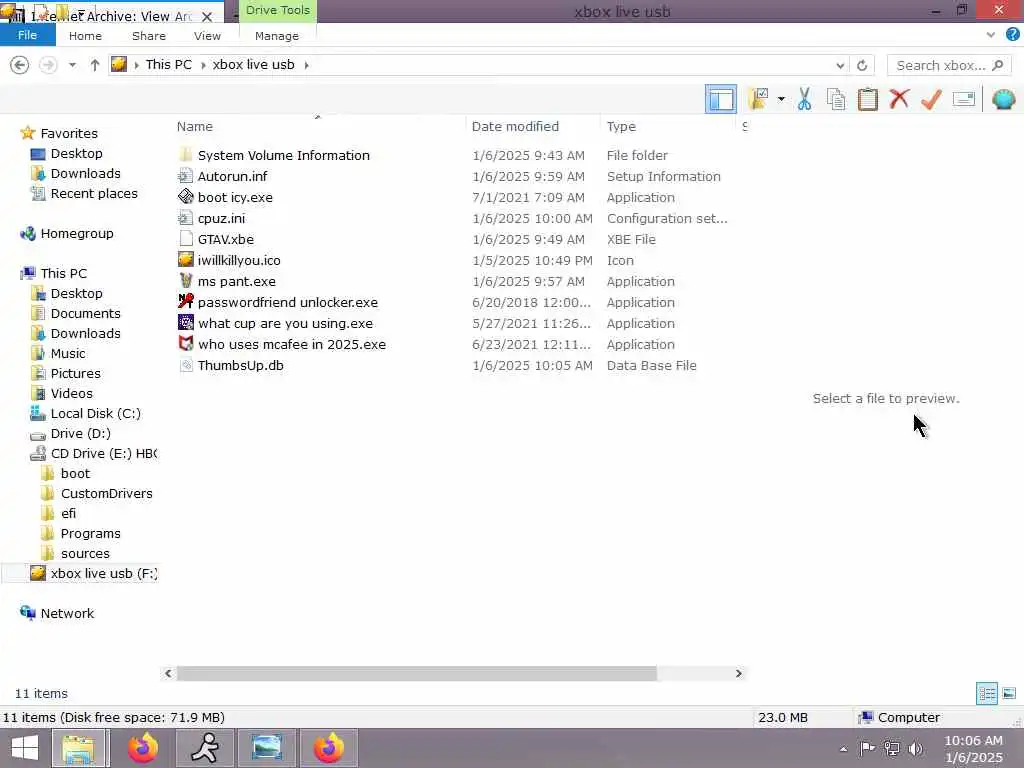1024x768 pixels.
Task: Sort by the Date modified column header
Action: point(515,127)
